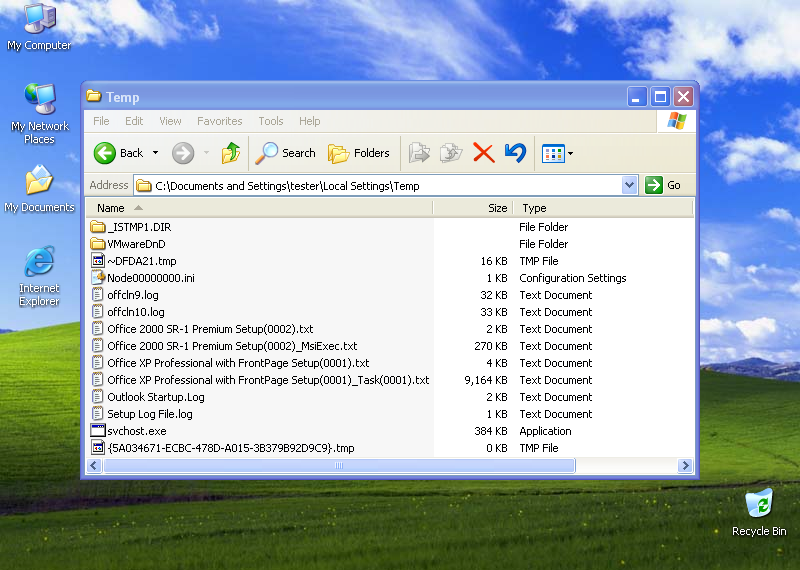Open the Views dropdown button
The height and width of the screenshot is (570, 800).
(x=557, y=153)
